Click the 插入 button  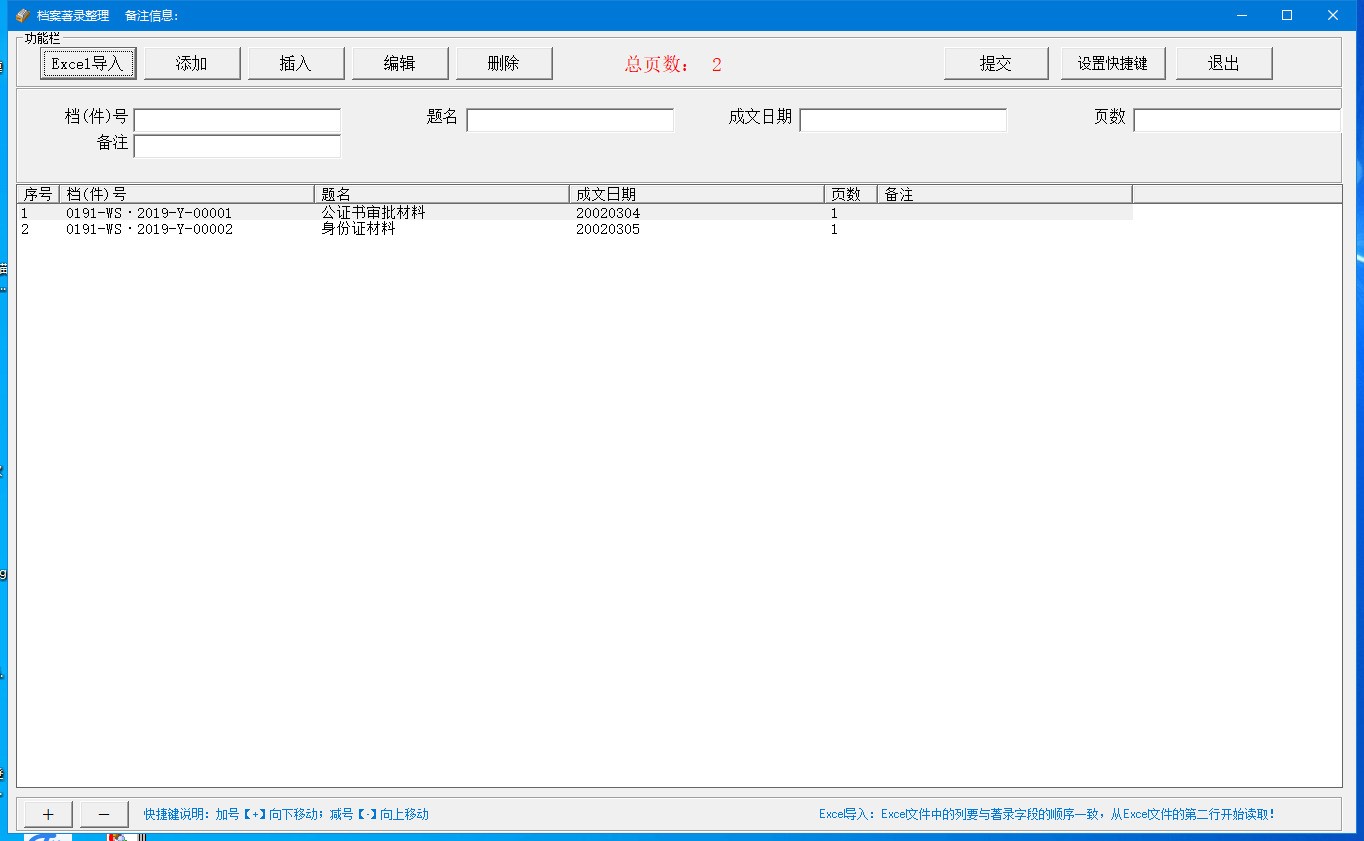pos(296,63)
